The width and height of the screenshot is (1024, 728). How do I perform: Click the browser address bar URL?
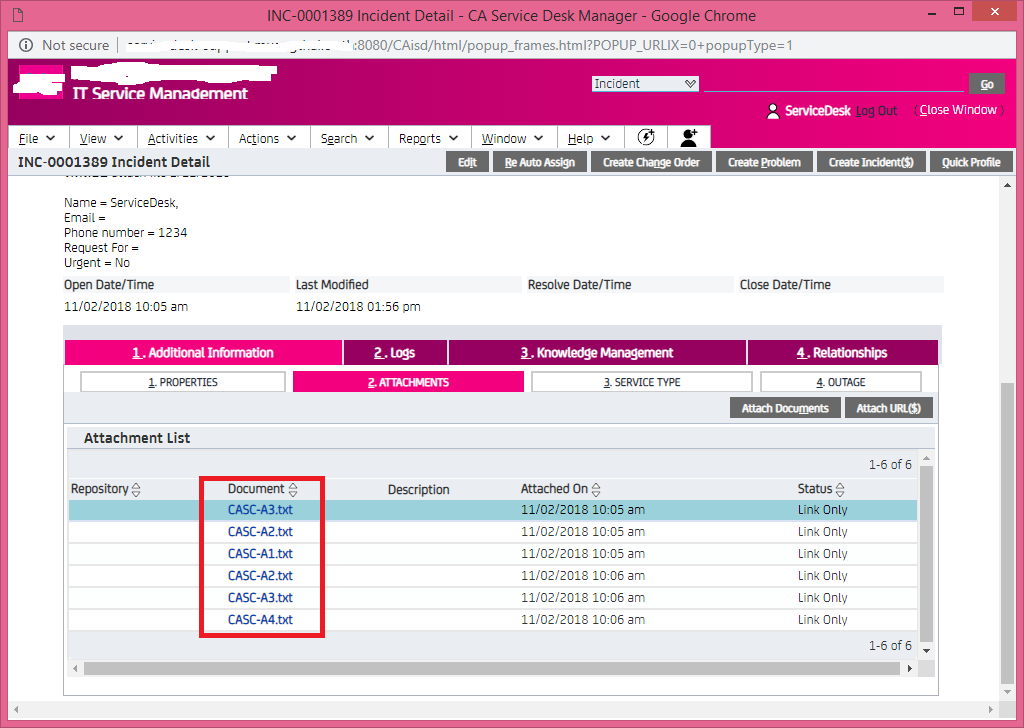(459, 45)
